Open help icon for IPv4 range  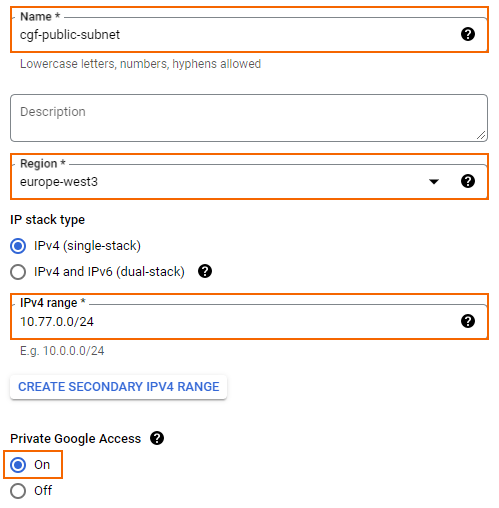point(468,321)
